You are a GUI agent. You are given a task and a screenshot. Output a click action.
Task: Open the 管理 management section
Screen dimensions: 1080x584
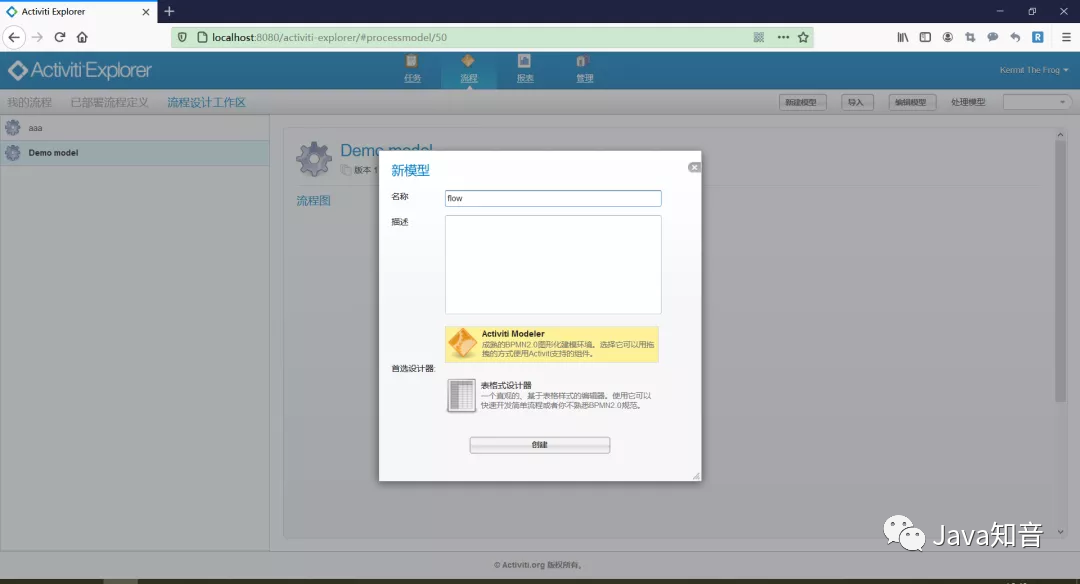coord(584,69)
